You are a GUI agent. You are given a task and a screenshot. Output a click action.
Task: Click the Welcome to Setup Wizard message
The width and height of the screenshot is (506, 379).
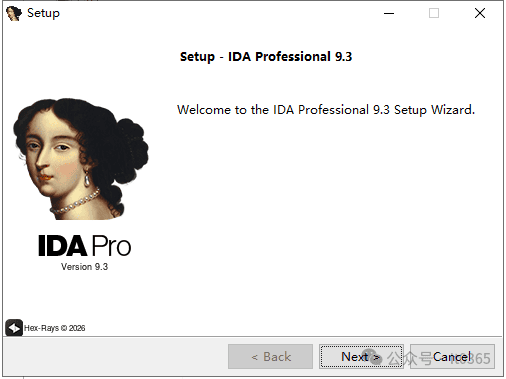[326, 110]
